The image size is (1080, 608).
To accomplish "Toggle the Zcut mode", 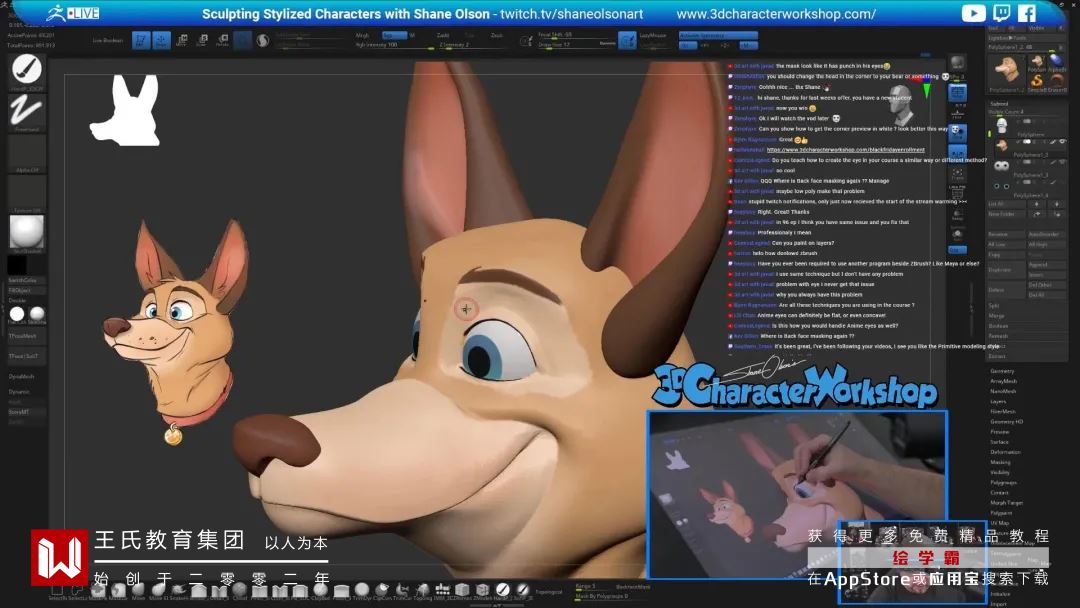I will (x=497, y=35).
